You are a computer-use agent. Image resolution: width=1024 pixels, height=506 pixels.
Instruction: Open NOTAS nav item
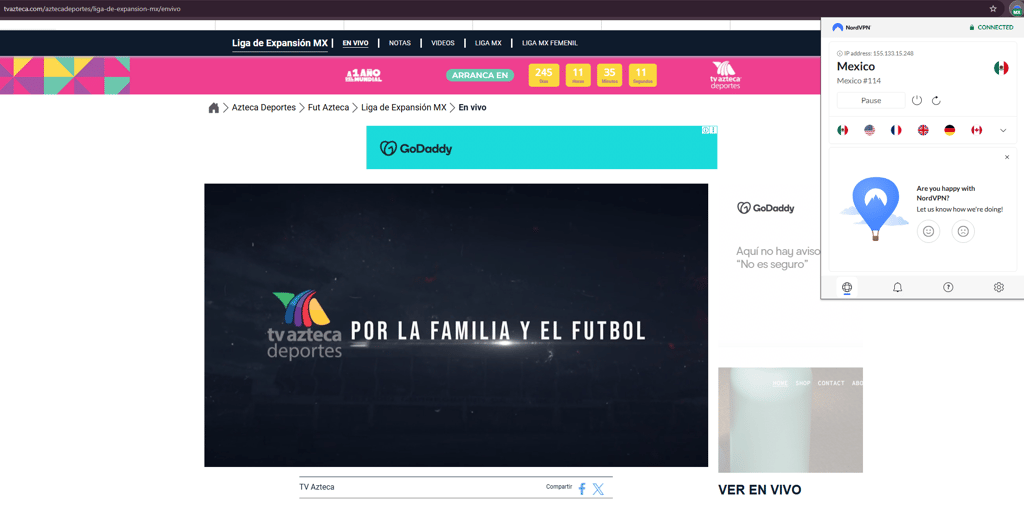pos(400,43)
